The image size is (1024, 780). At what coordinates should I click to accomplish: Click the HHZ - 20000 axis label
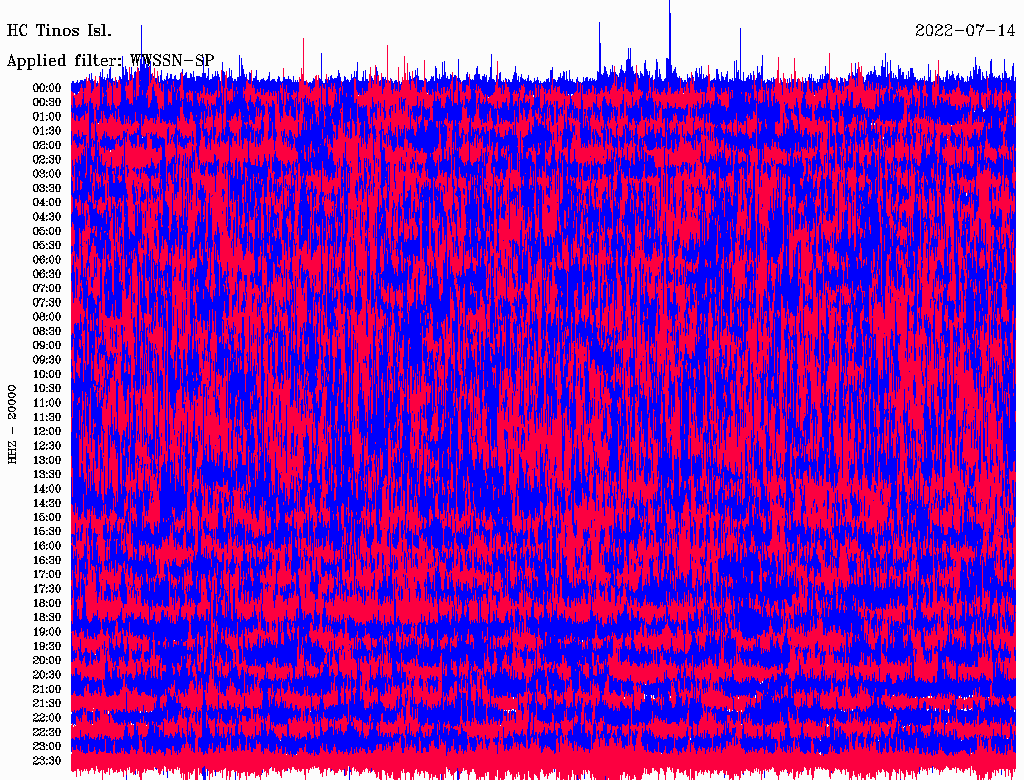13,423
